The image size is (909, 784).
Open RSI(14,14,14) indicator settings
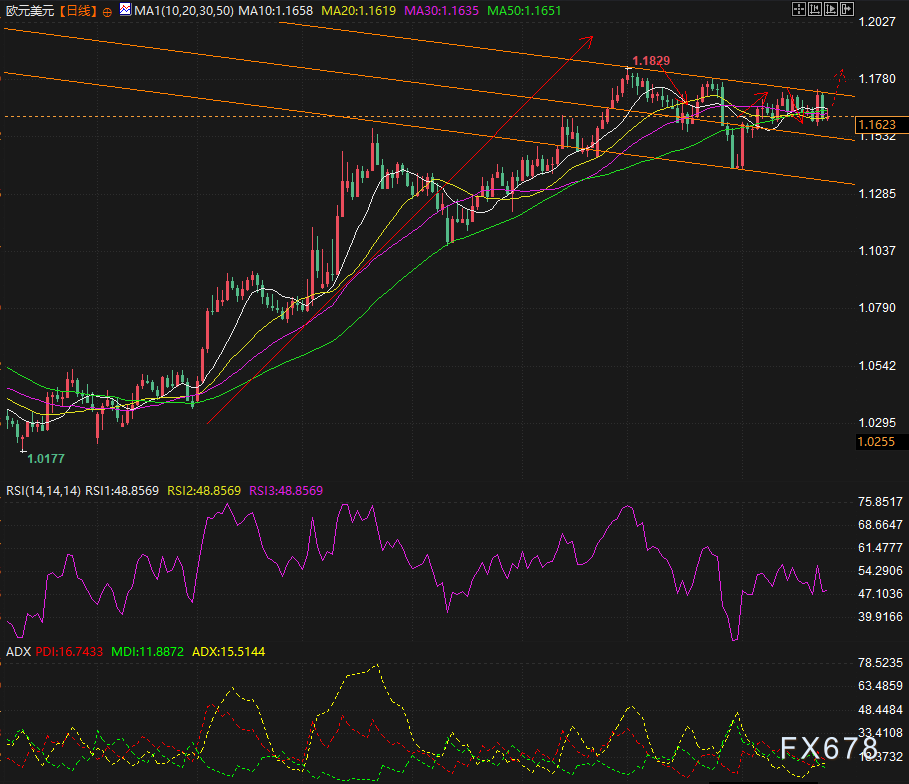[x=43, y=491]
